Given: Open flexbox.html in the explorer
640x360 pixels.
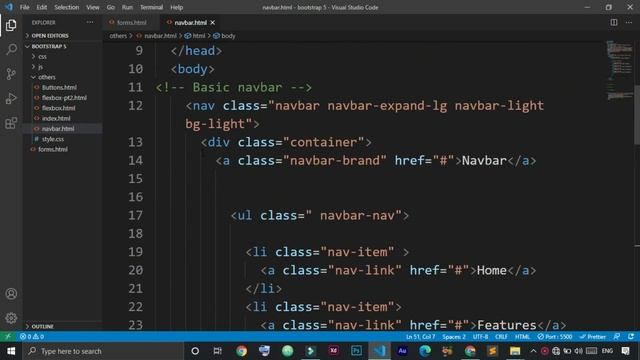Looking at the screenshot, I should 58,108.
